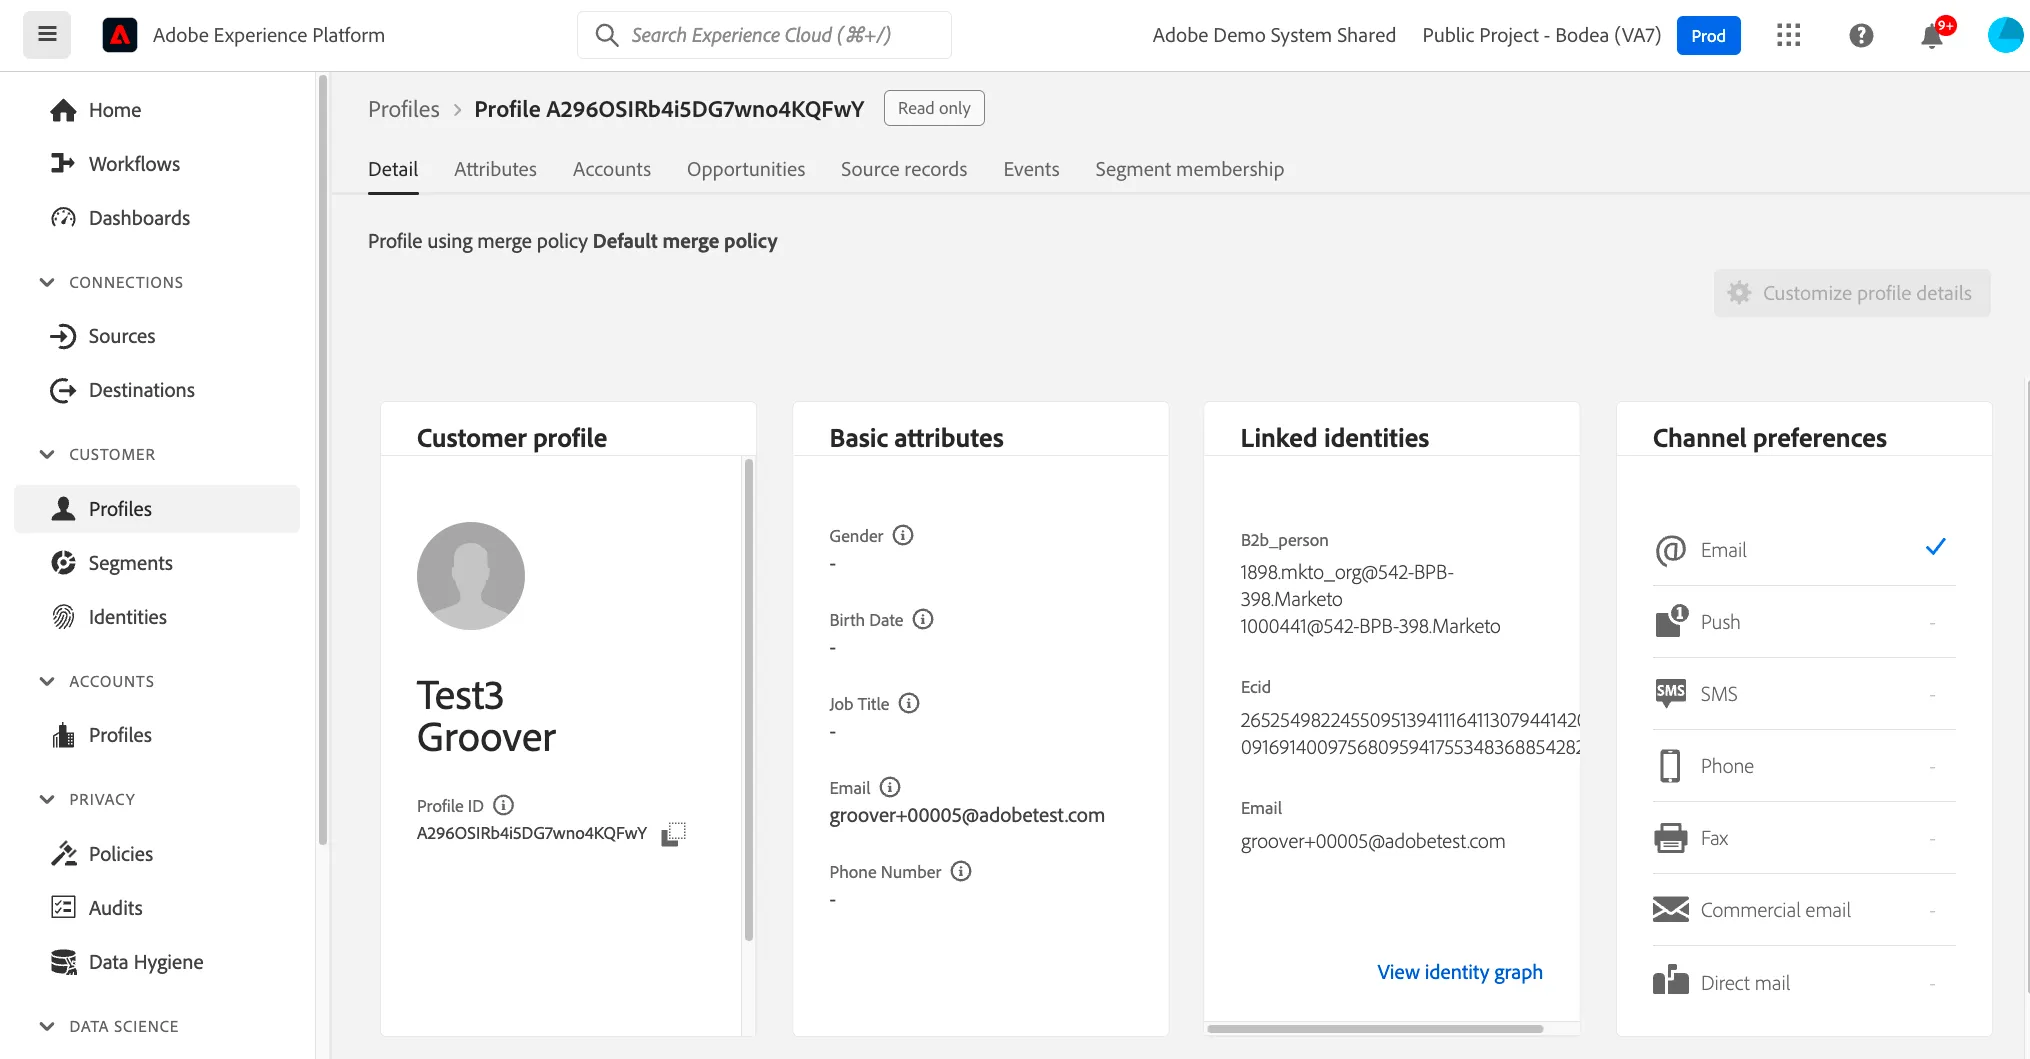
Task: Click the Prod environment badge
Action: point(1708,36)
